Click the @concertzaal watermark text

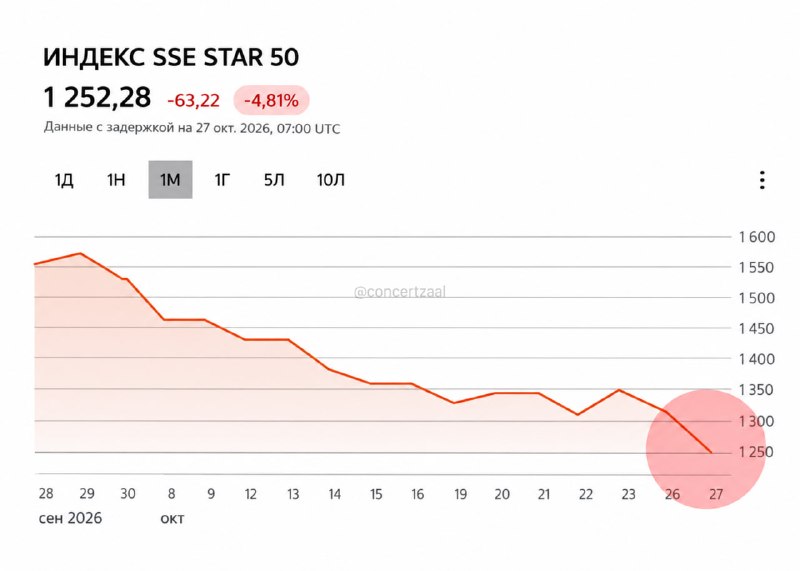(399, 292)
